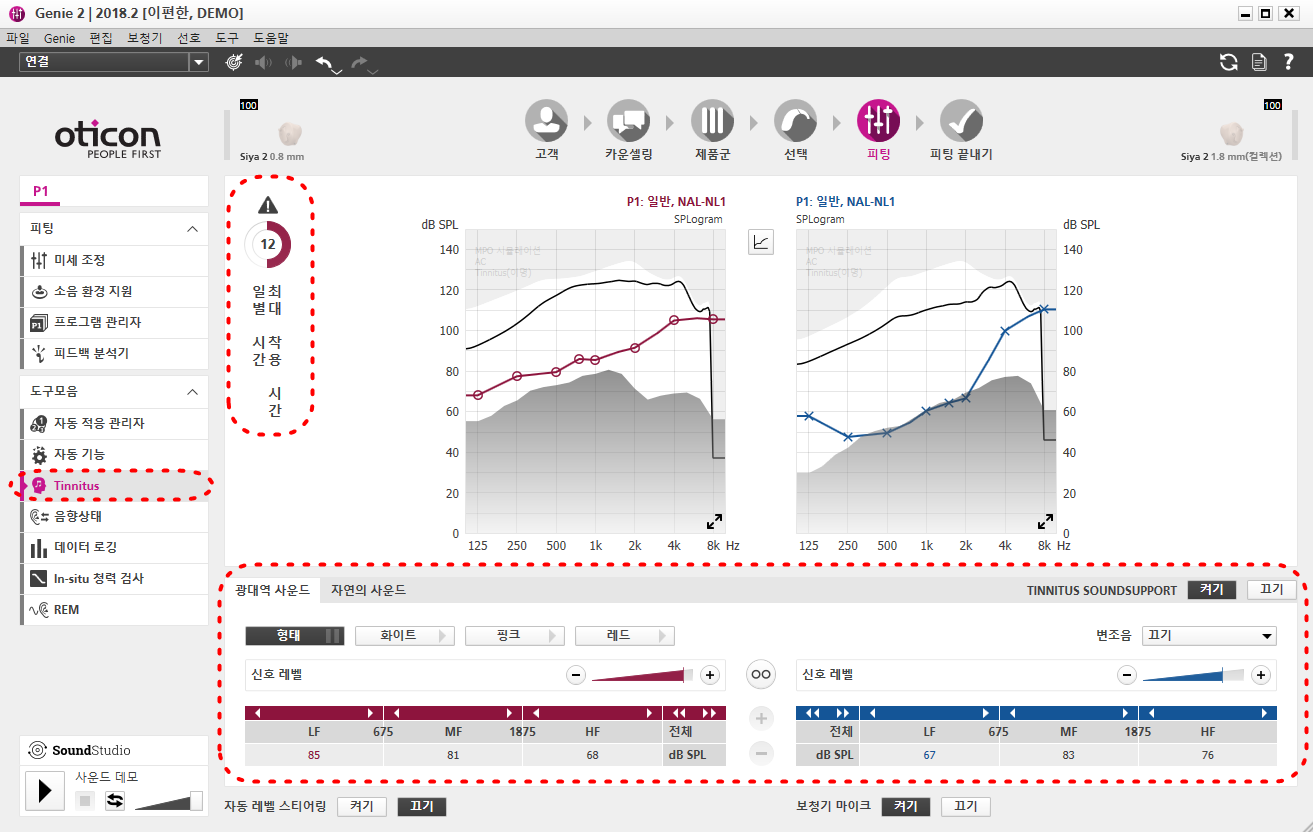The width and height of the screenshot is (1313, 832).
Task: Open the SoundStudio panel header
Action: pyautogui.click(x=114, y=750)
